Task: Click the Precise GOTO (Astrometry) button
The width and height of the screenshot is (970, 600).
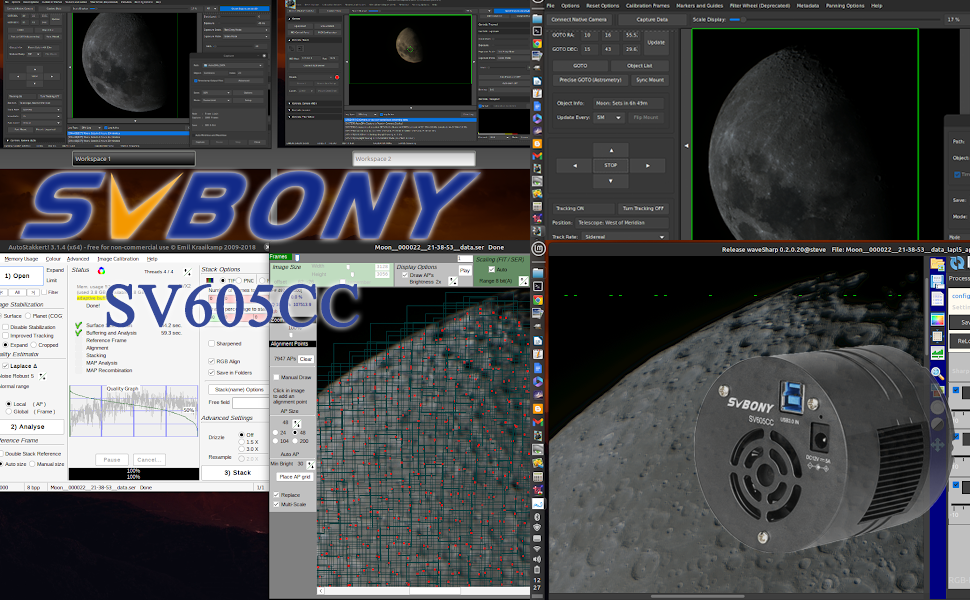Action: 590,80
